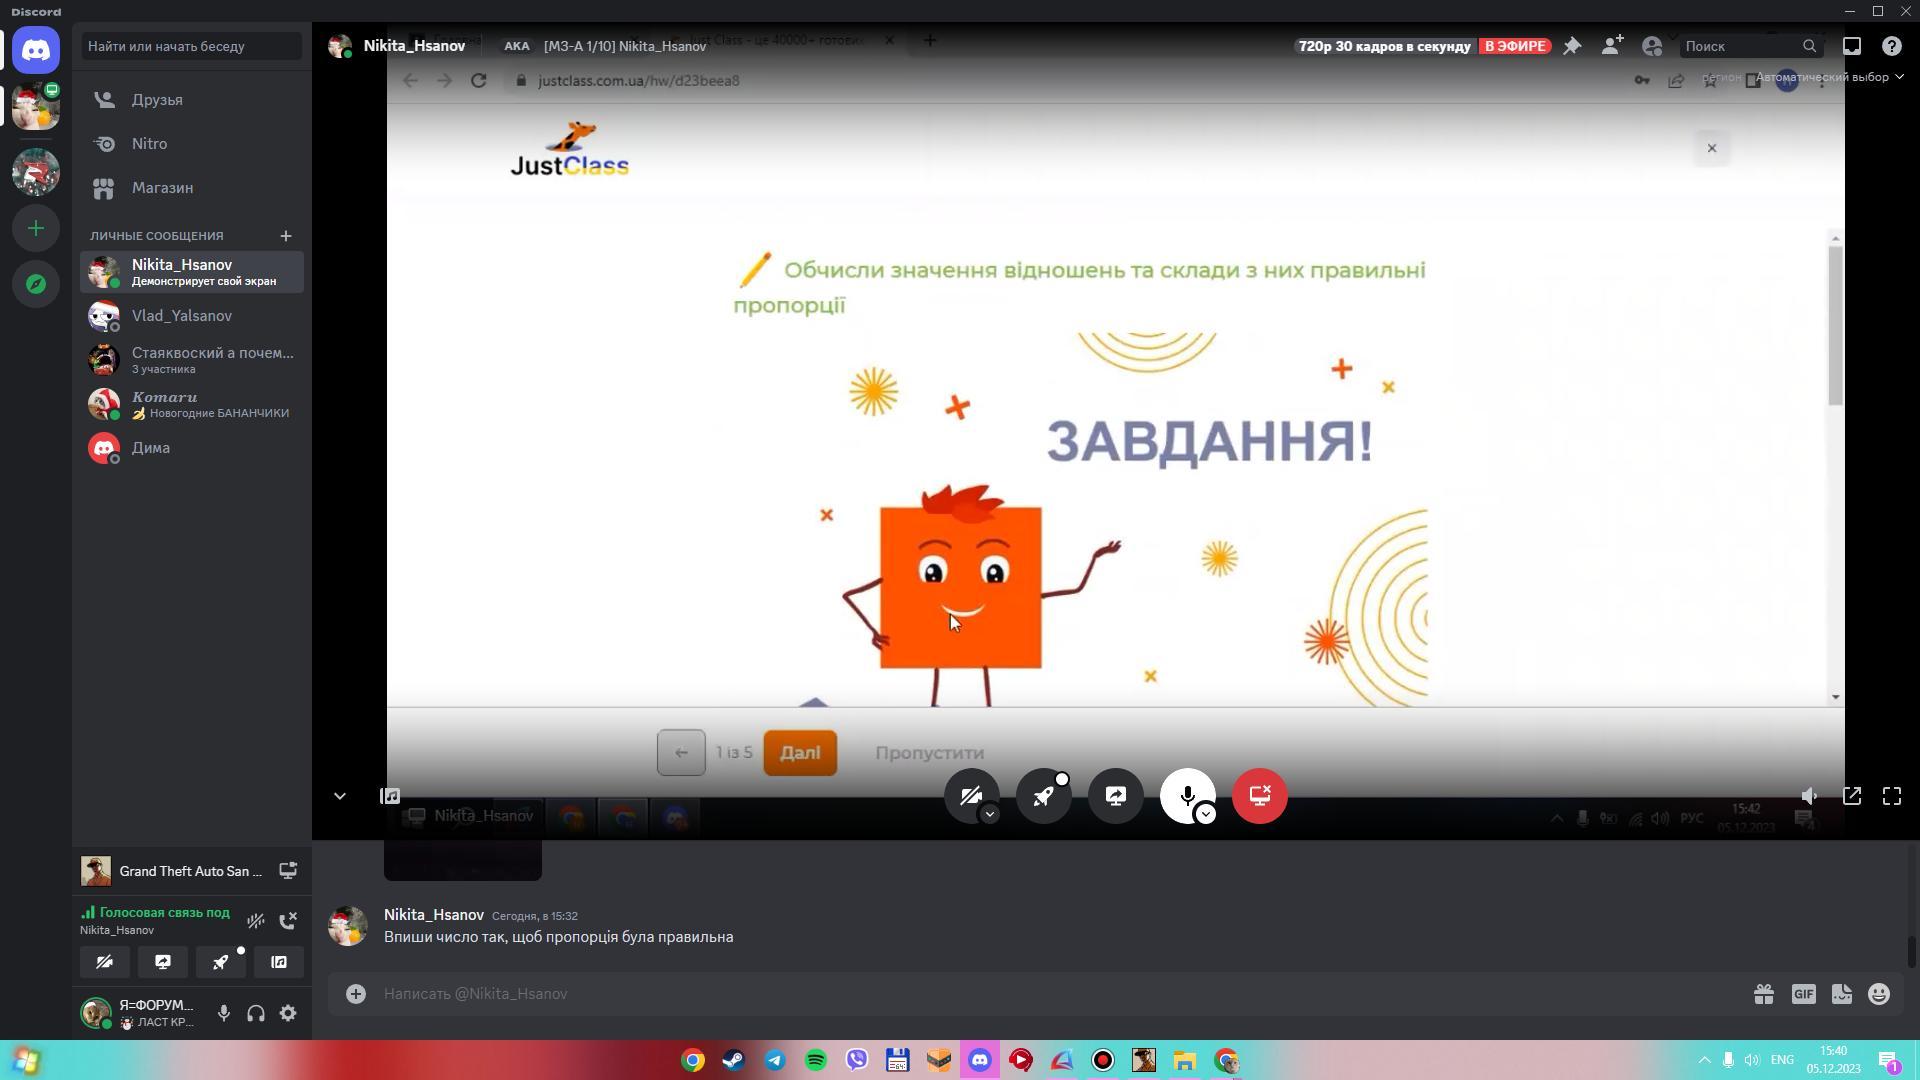
Task: Enter fullscreen stream view
Action: click(1891, 796)
